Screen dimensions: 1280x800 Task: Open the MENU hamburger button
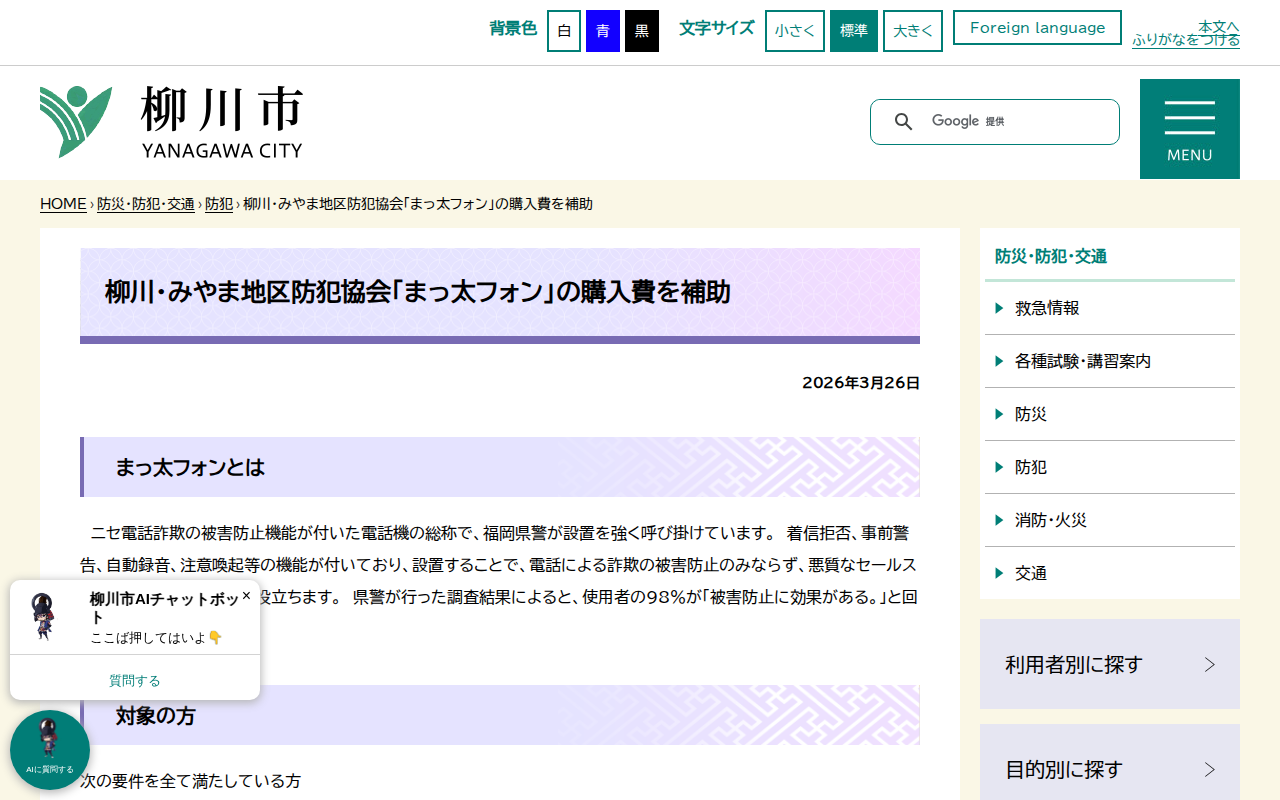[1190, 129]
